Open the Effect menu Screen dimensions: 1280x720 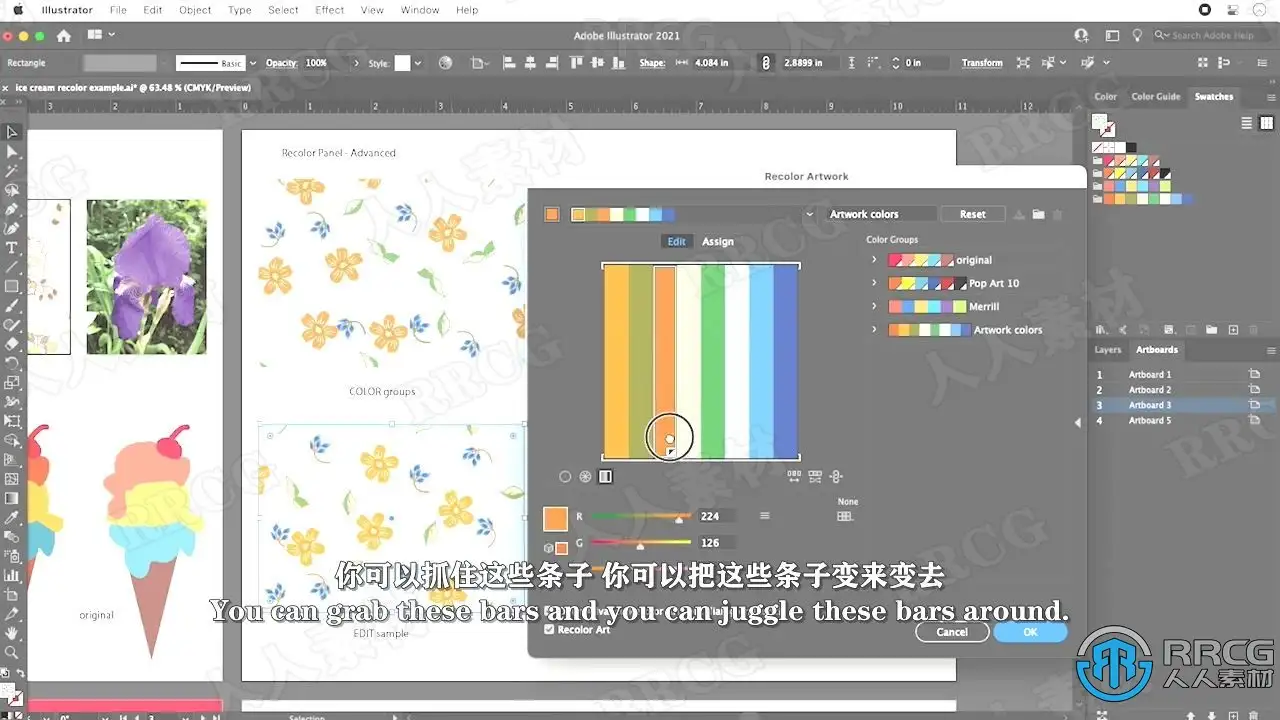click(330, 10)
